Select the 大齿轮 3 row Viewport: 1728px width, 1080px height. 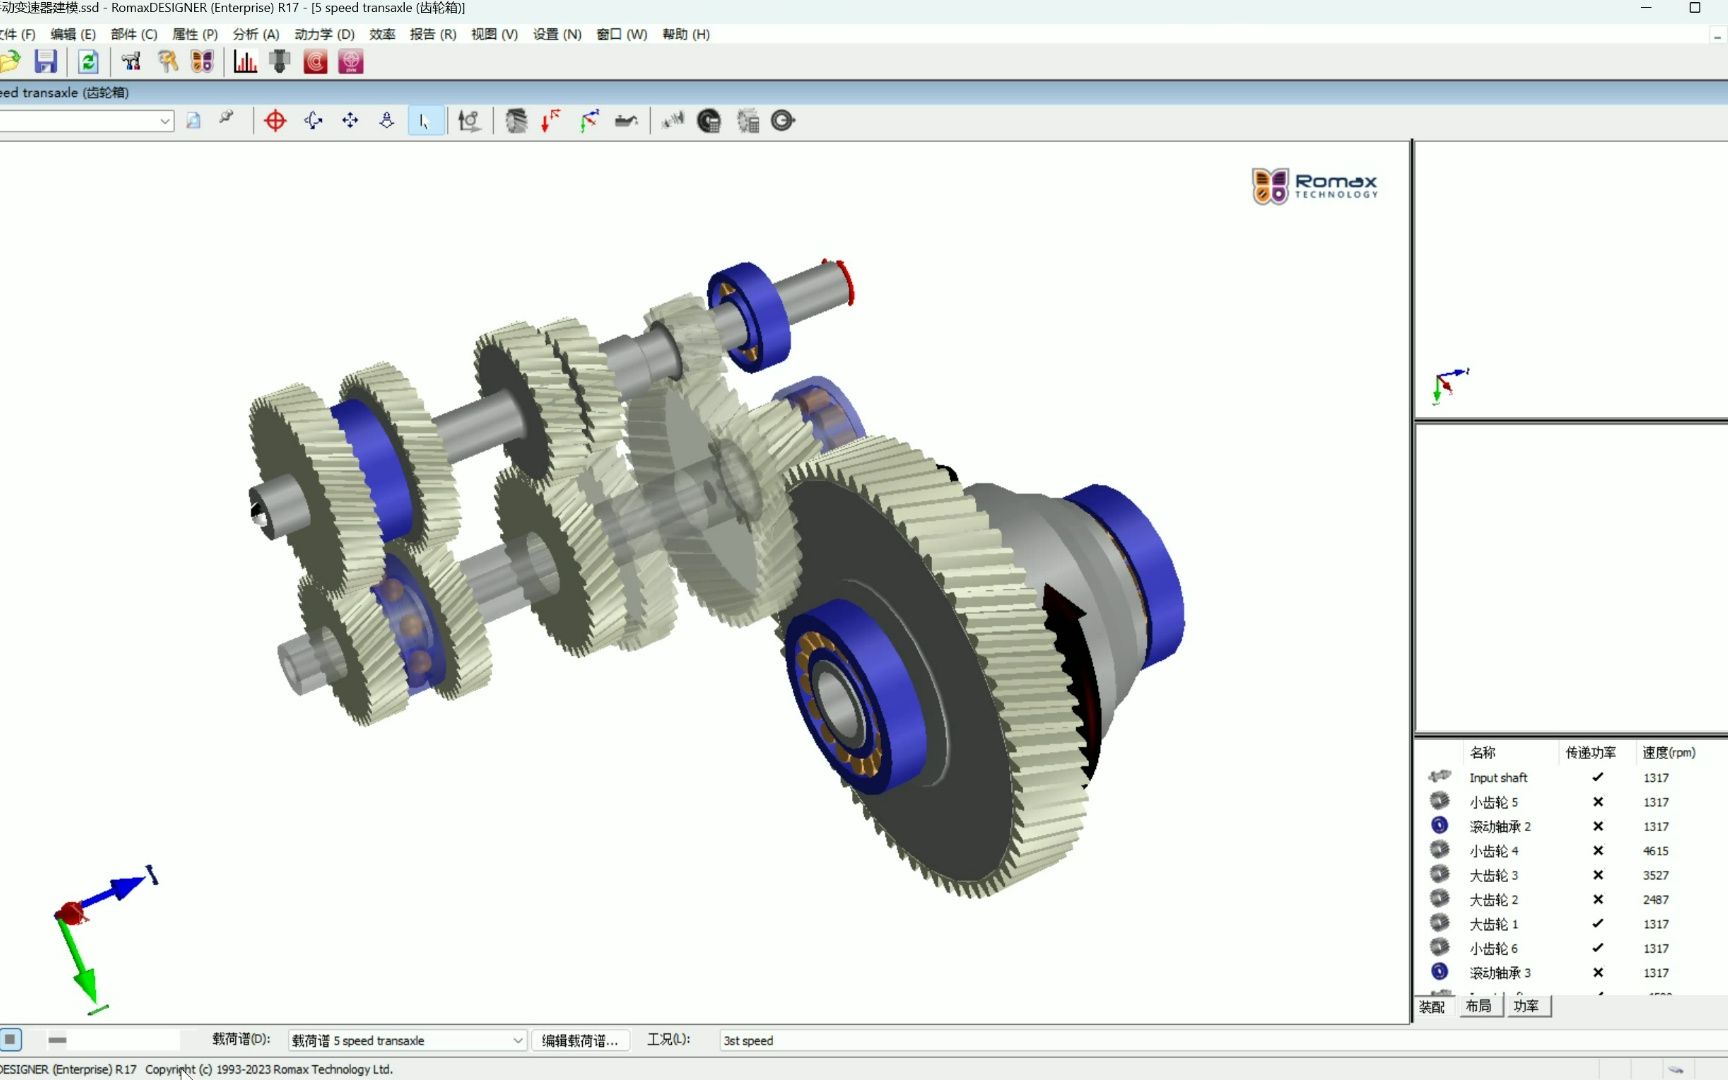click(x=1571, y=875)
